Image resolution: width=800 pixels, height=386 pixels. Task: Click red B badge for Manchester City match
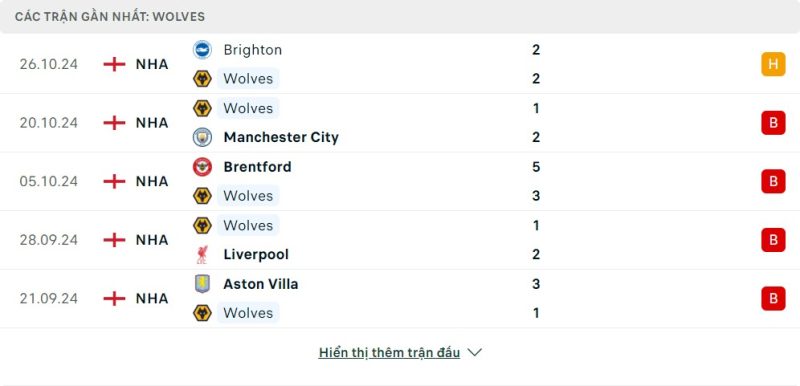click(773, 123)
